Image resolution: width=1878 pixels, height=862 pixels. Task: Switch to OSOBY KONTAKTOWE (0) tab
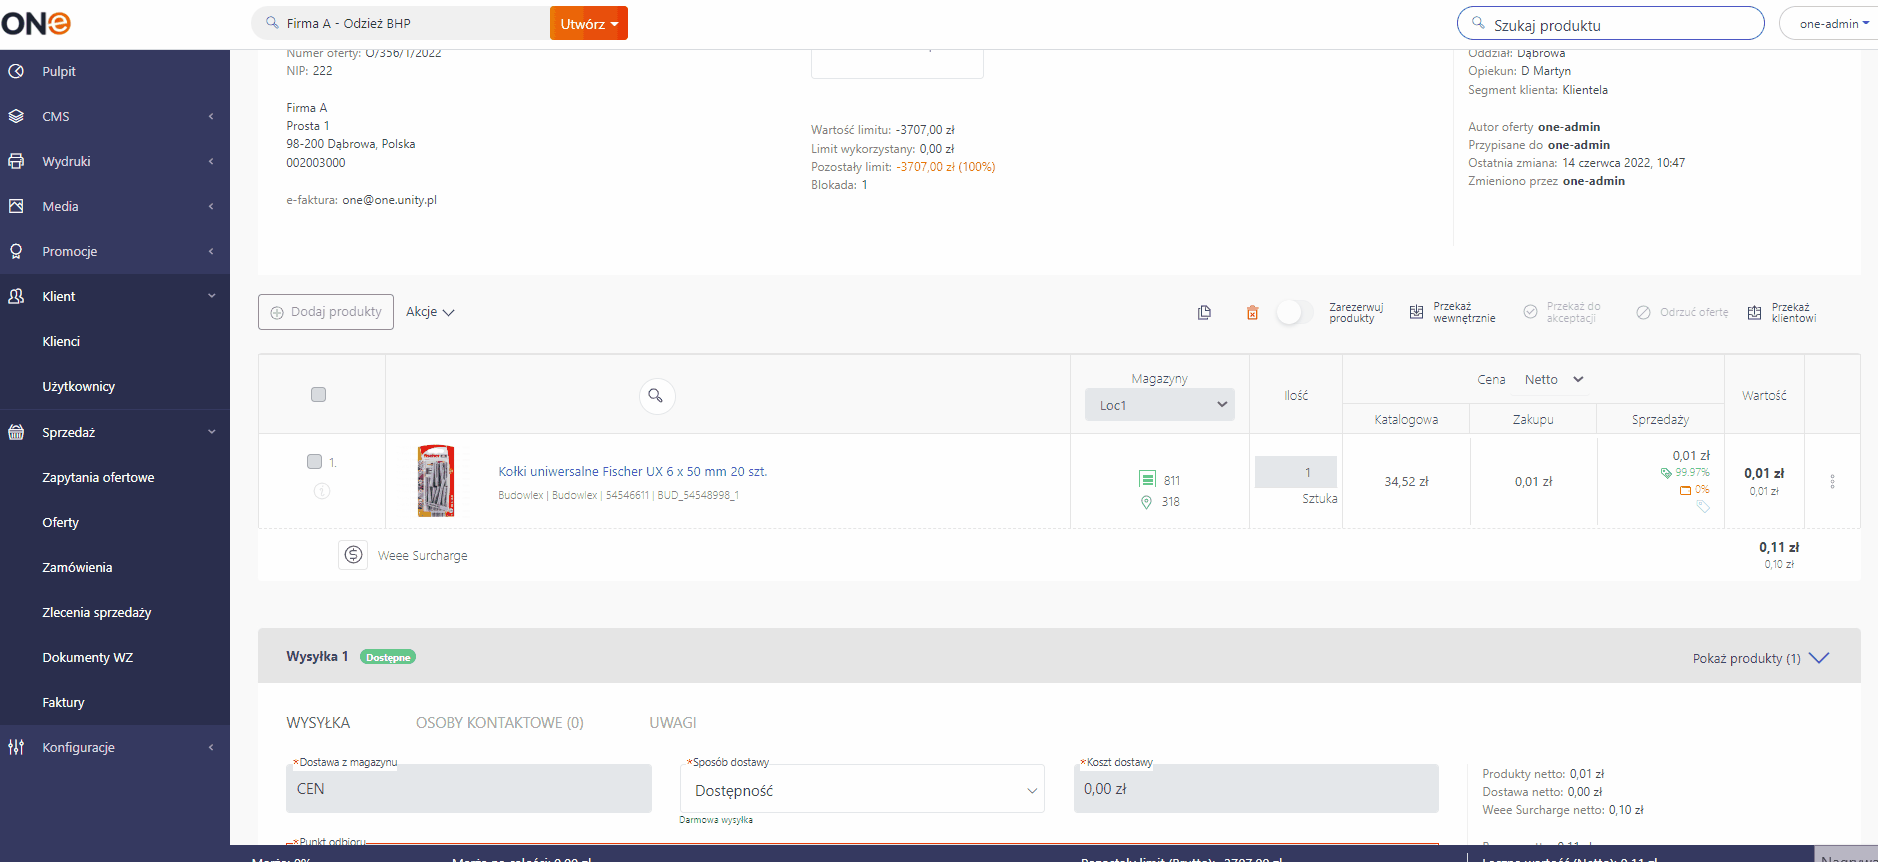(x=500, y=722)
